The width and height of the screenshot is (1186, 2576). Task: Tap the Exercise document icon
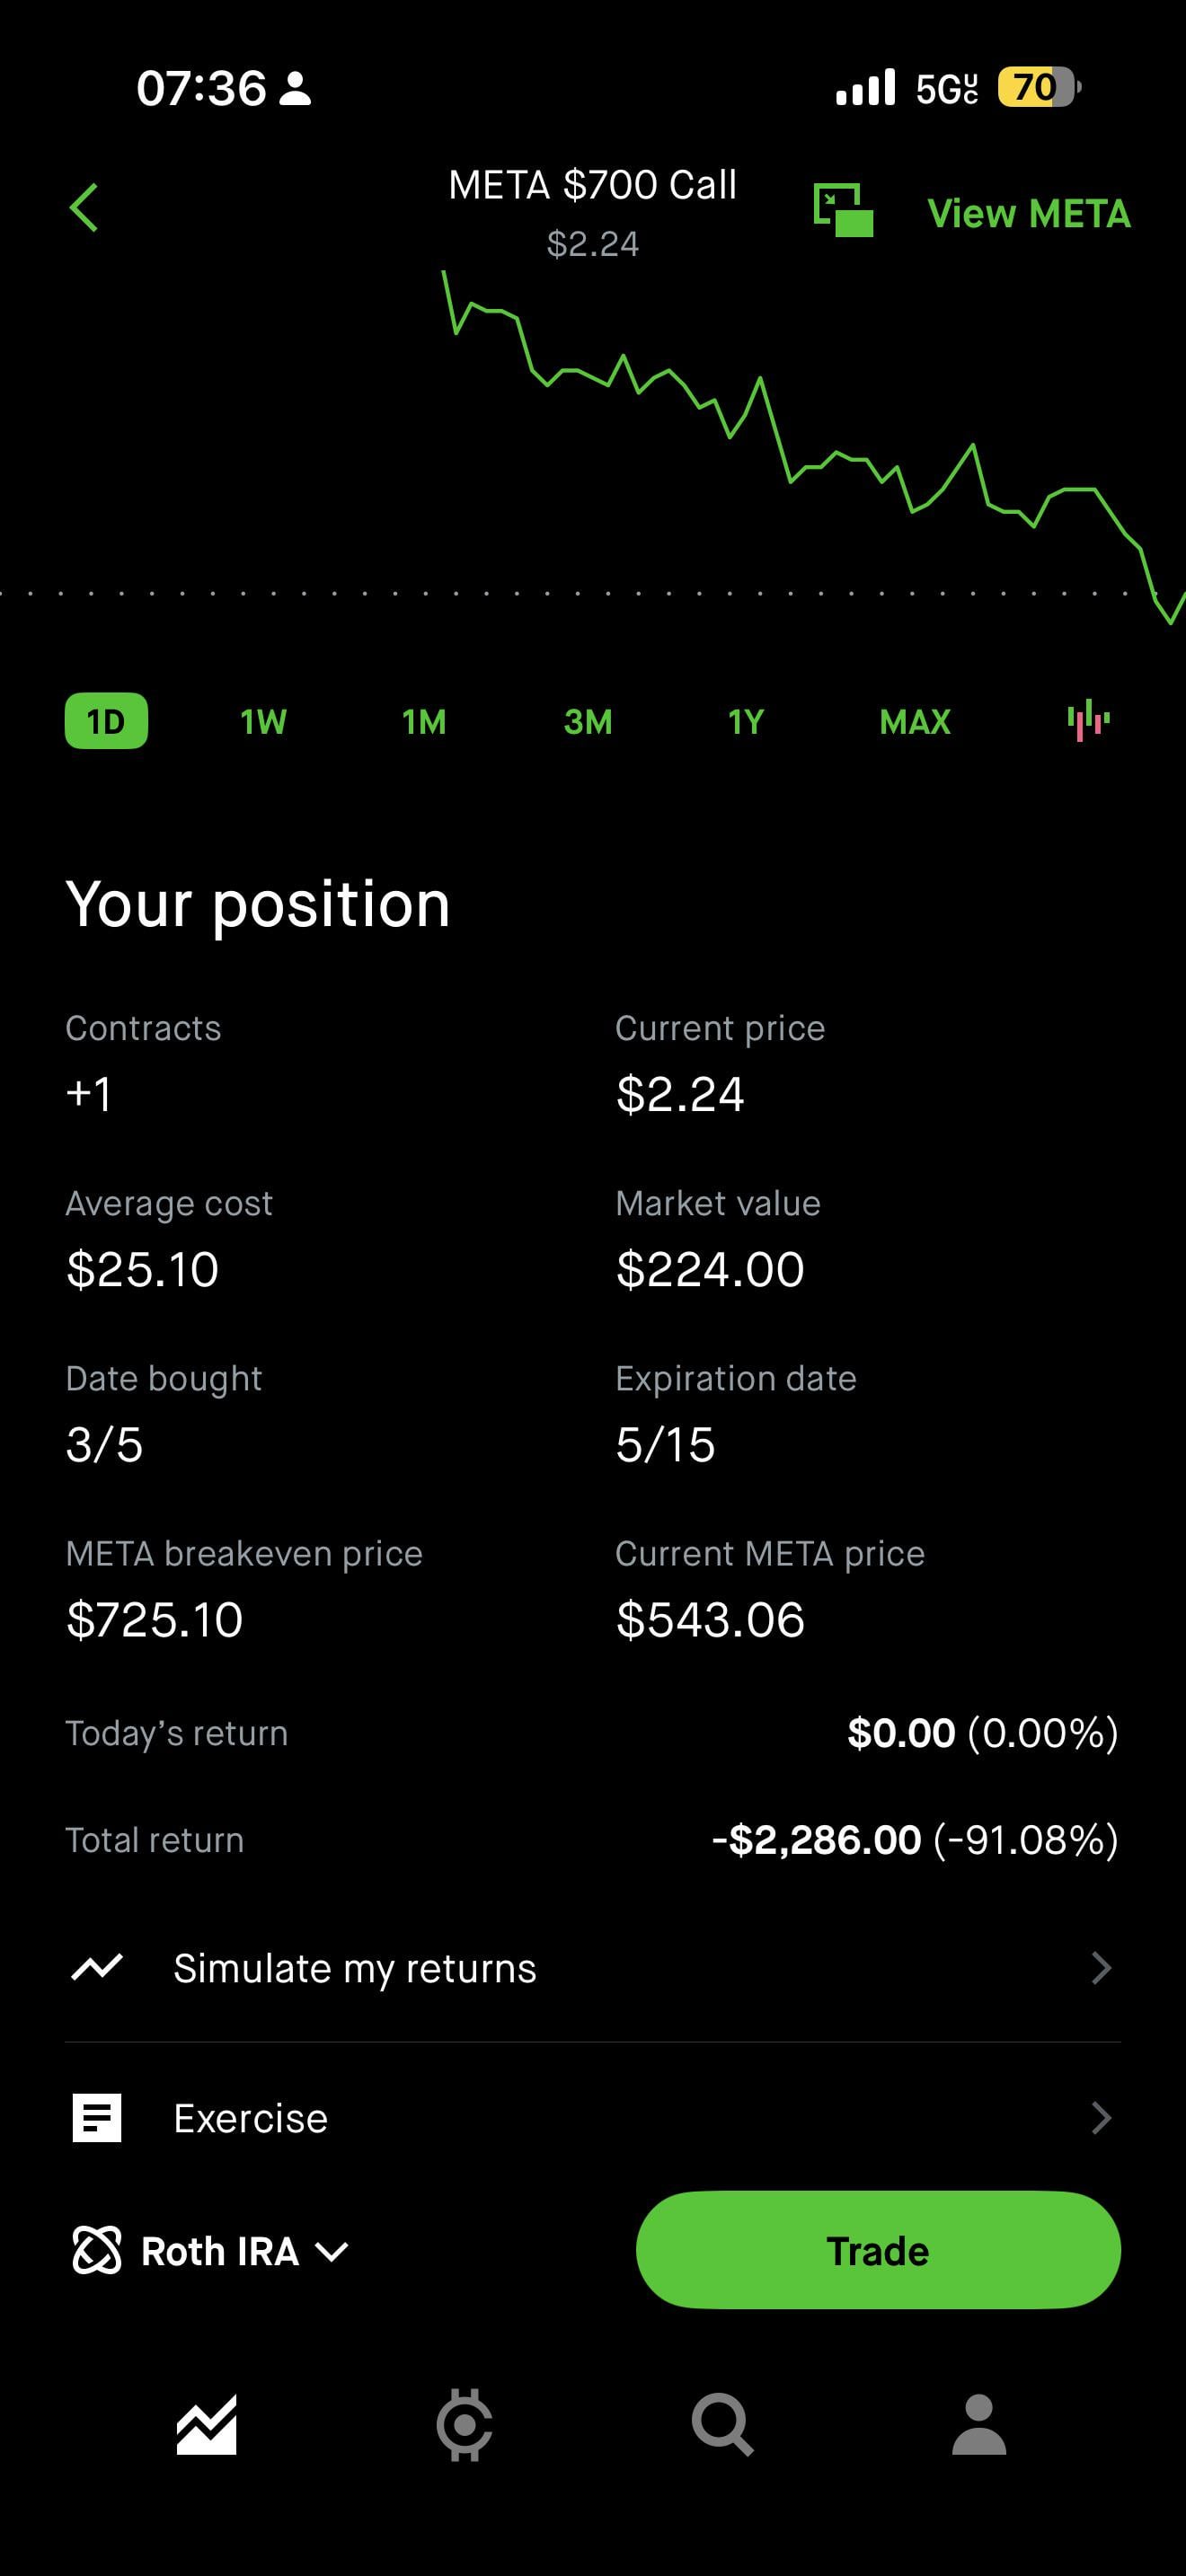click(x=97, y=2117)
